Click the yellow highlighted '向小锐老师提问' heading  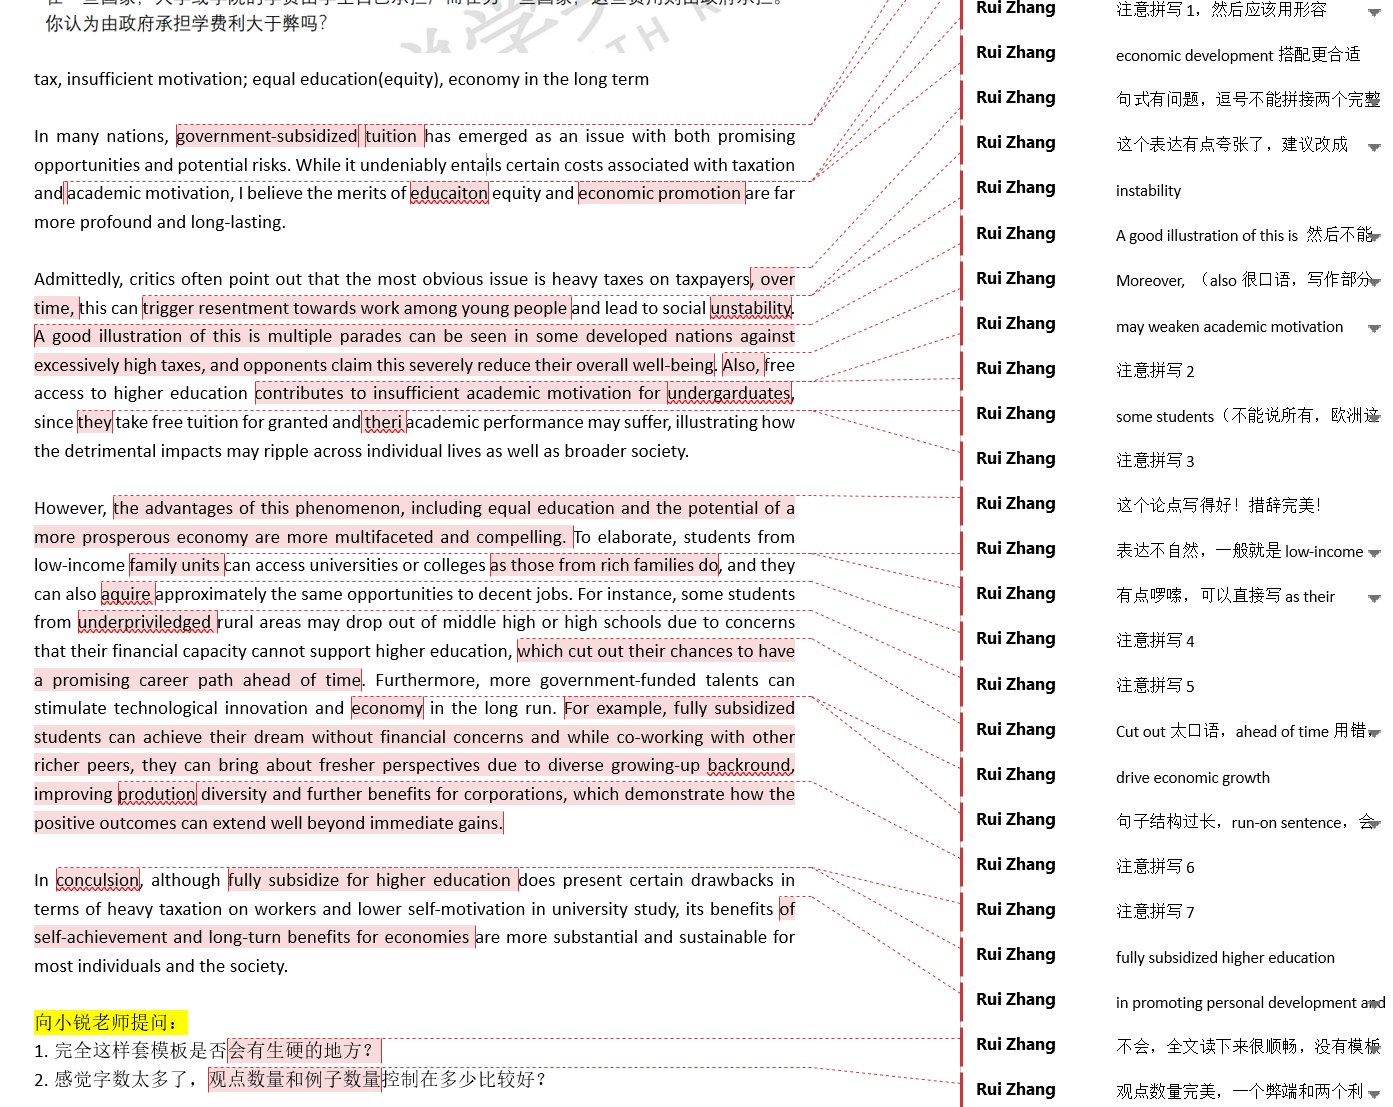pos(109,1022)
